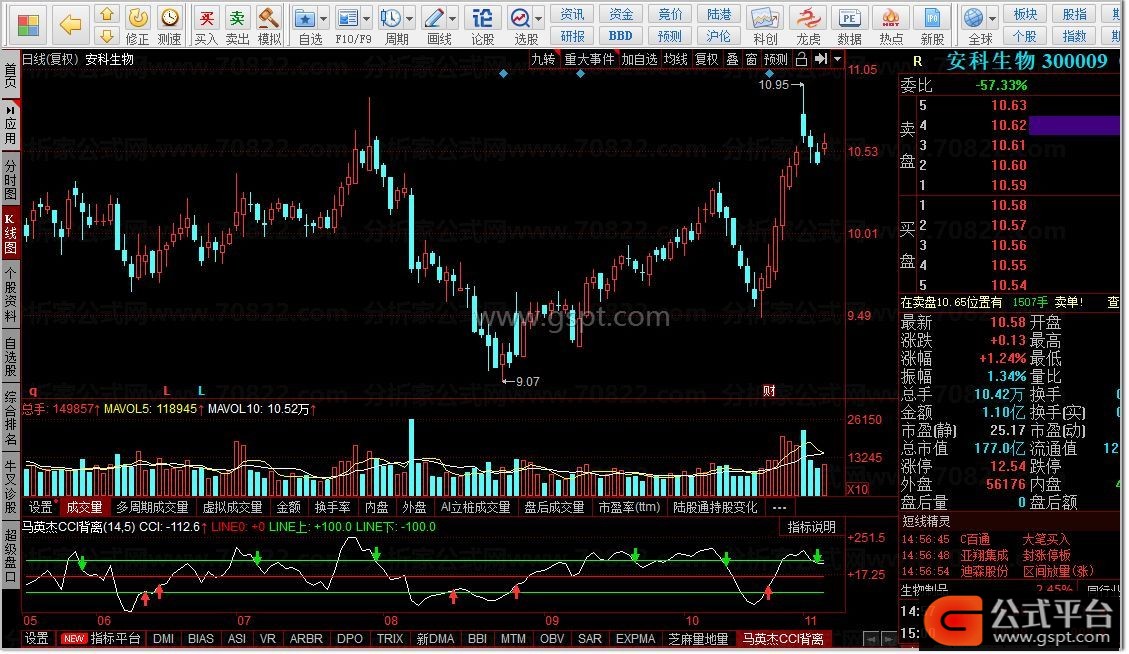
Task: Click the 周期 period clock icon
Action: click(391, 19)
